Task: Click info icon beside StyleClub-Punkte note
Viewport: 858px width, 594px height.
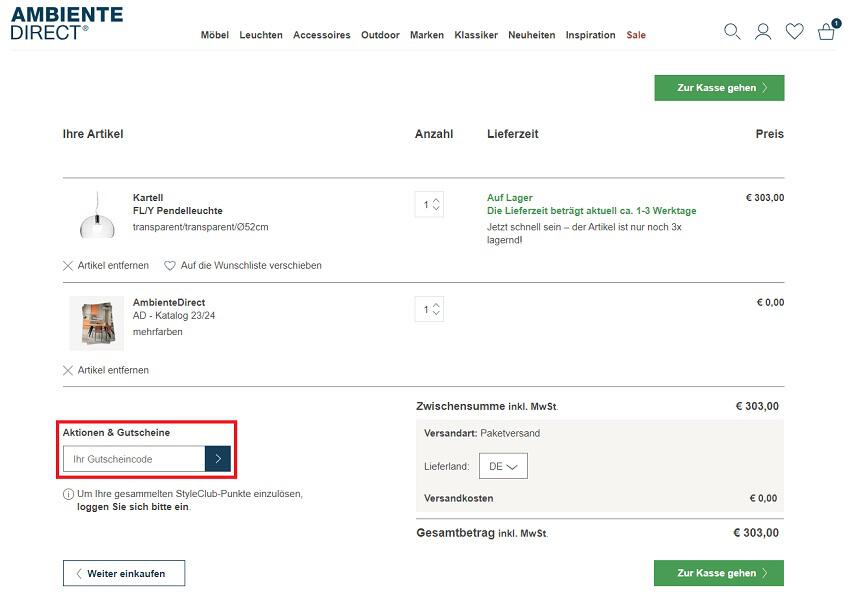Action: click(68, 494)
